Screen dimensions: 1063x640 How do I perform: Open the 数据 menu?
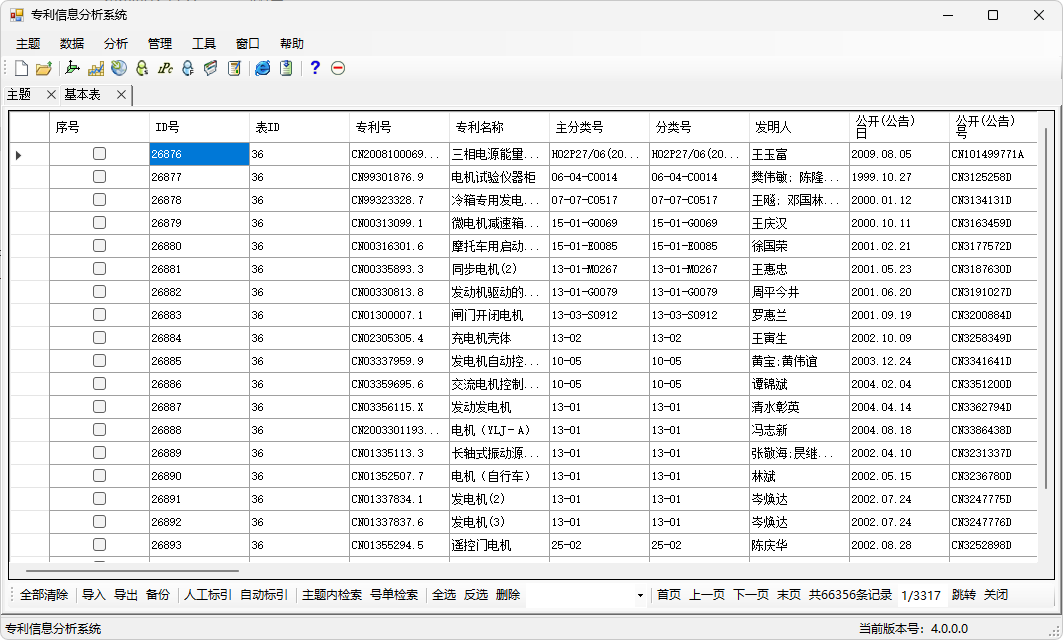click(72, 43)
